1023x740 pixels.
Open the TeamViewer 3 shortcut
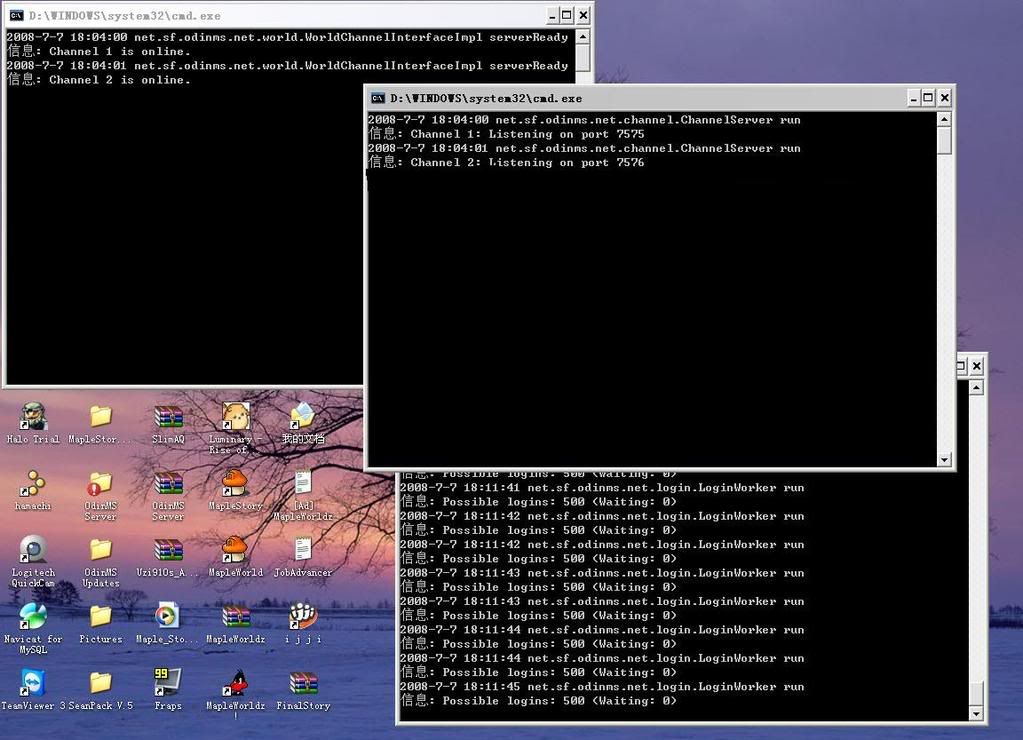[x=33, y=683]
